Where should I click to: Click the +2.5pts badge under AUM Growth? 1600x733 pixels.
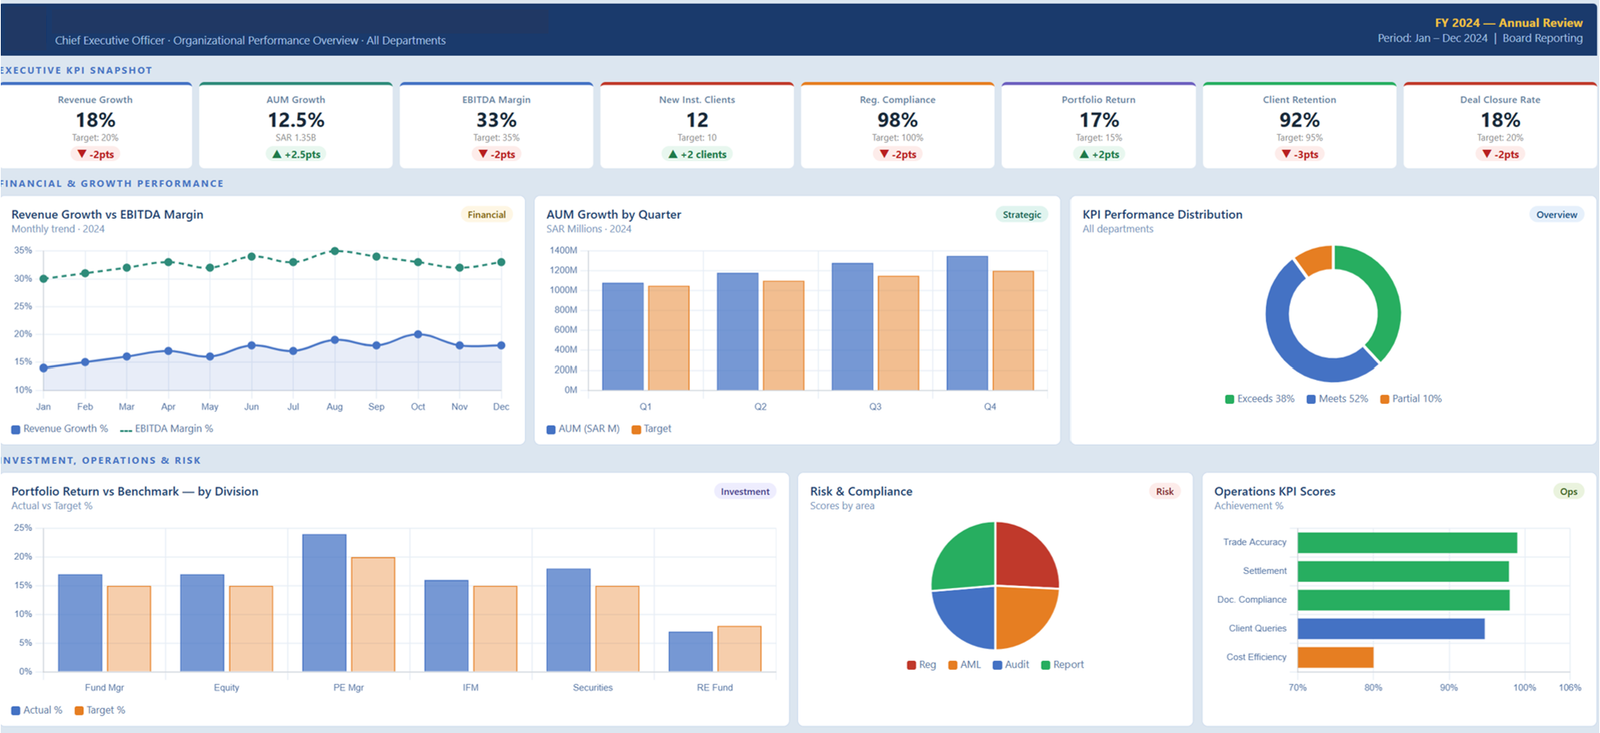[296, 154]
